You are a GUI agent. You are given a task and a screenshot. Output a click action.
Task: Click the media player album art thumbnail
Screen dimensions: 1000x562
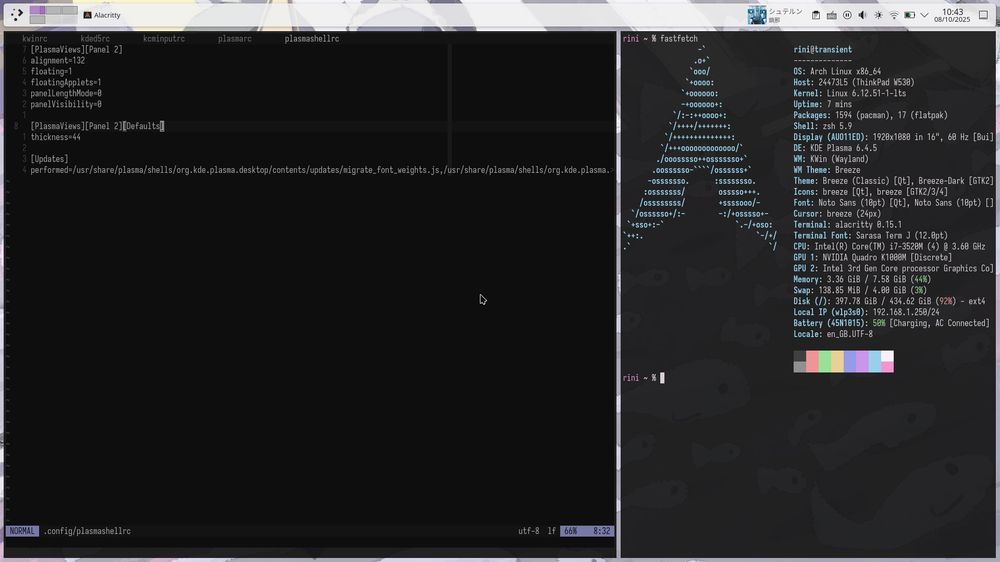point(757,15)
